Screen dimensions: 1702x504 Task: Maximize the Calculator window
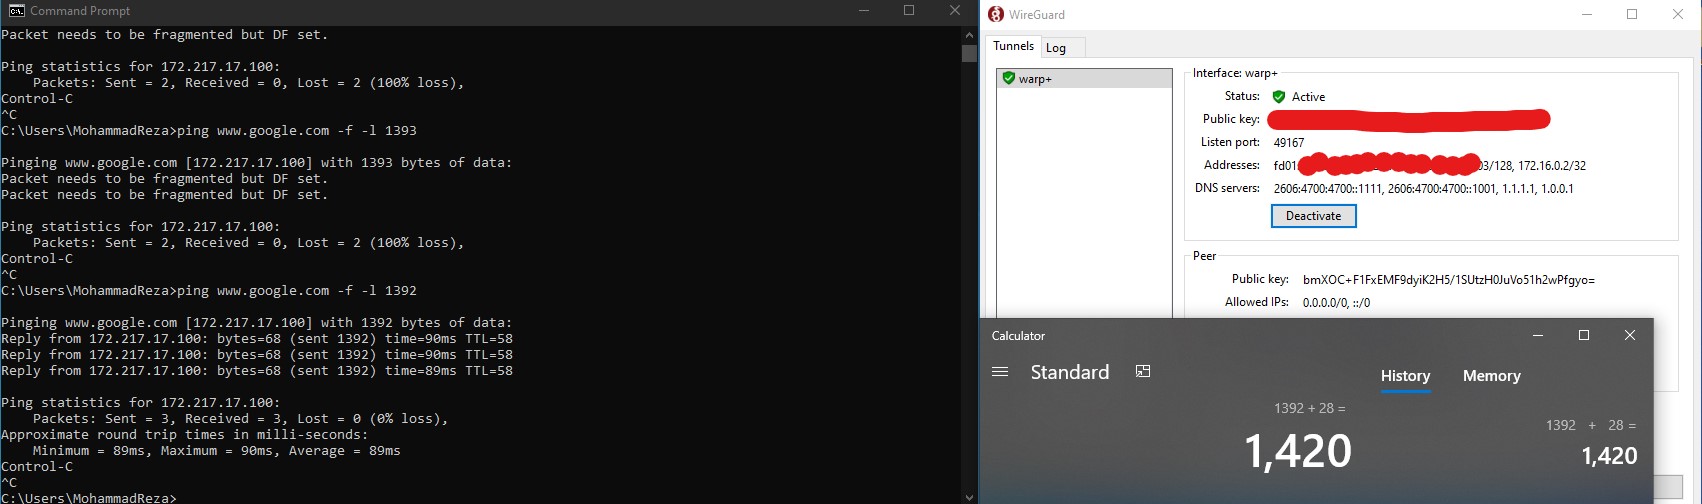tap(1584, 336)
